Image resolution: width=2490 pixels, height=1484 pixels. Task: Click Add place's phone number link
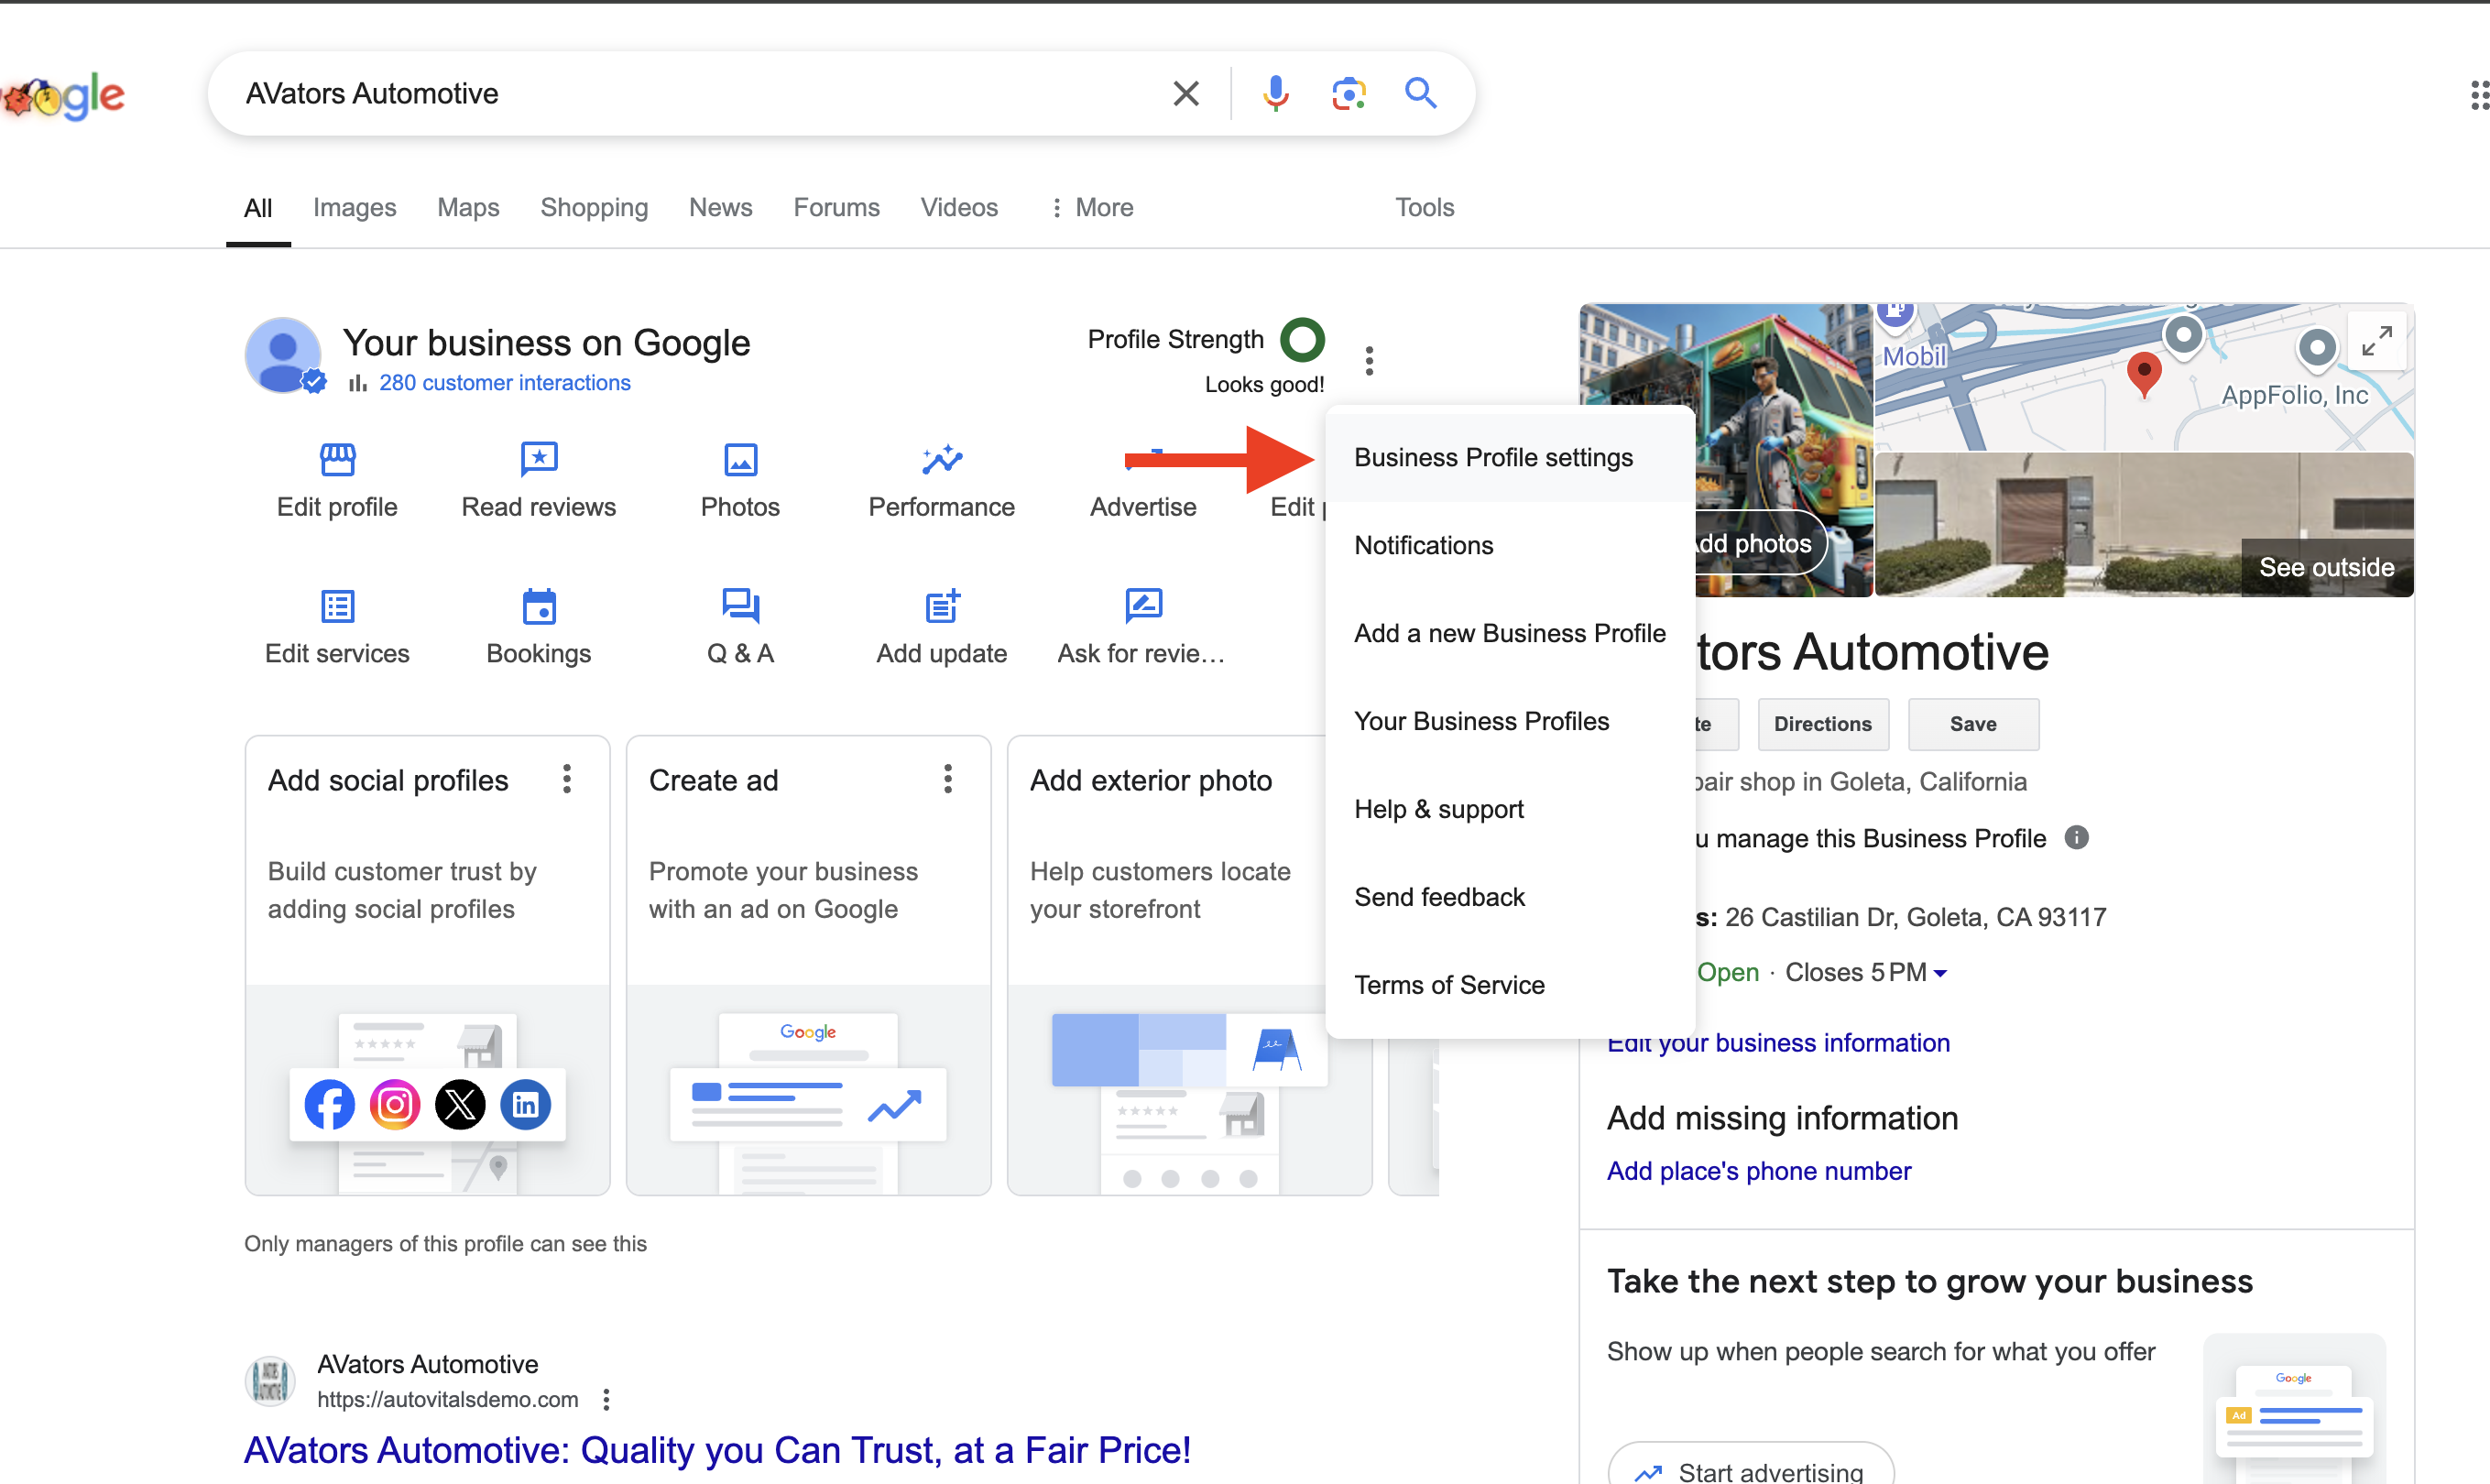[x=1758, y=1171]
